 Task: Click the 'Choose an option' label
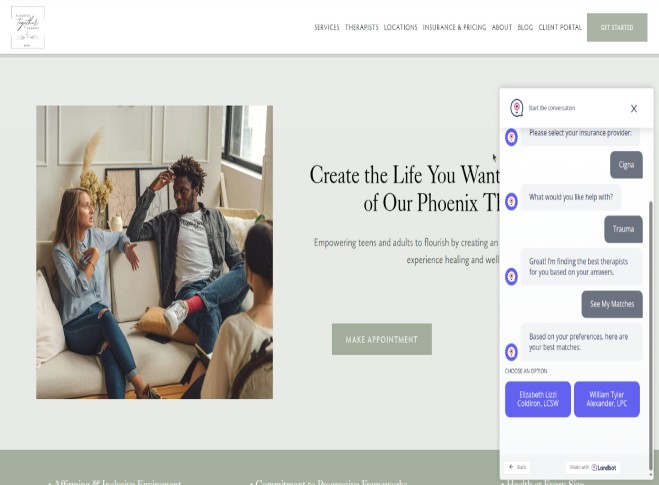click(x=526, y=371)
